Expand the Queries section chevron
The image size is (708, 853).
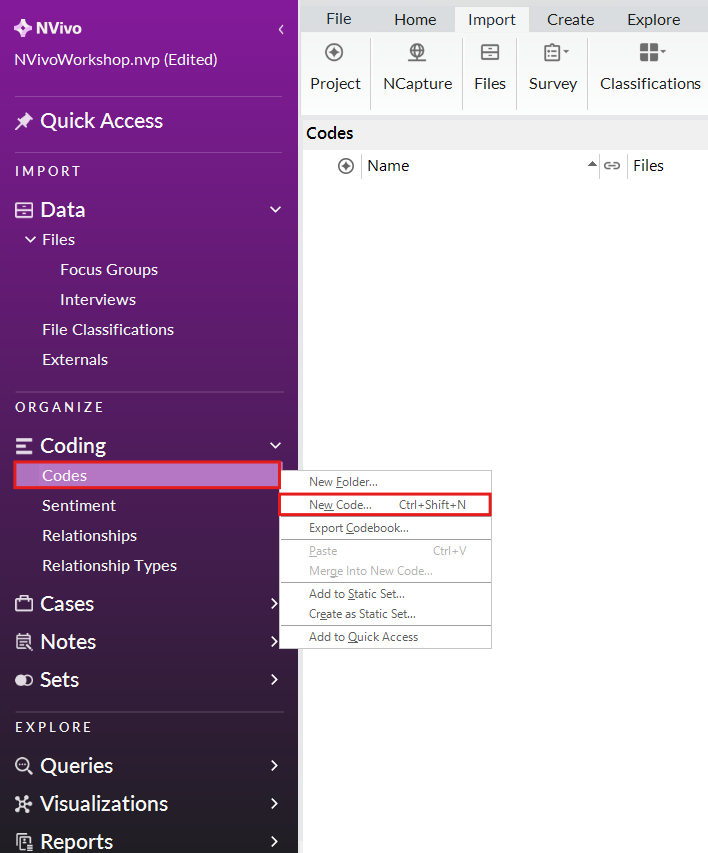coord(274,766)
